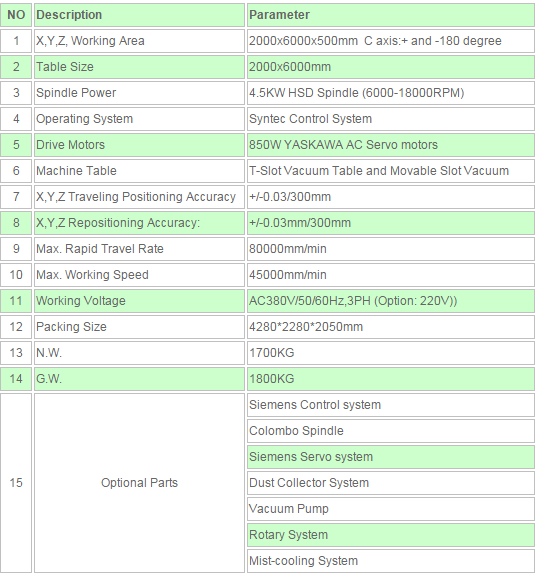Click the 'Parameter' header cell
Image resolution: width=538 pixels, height=575 pixels.
(x=391, y=15)
